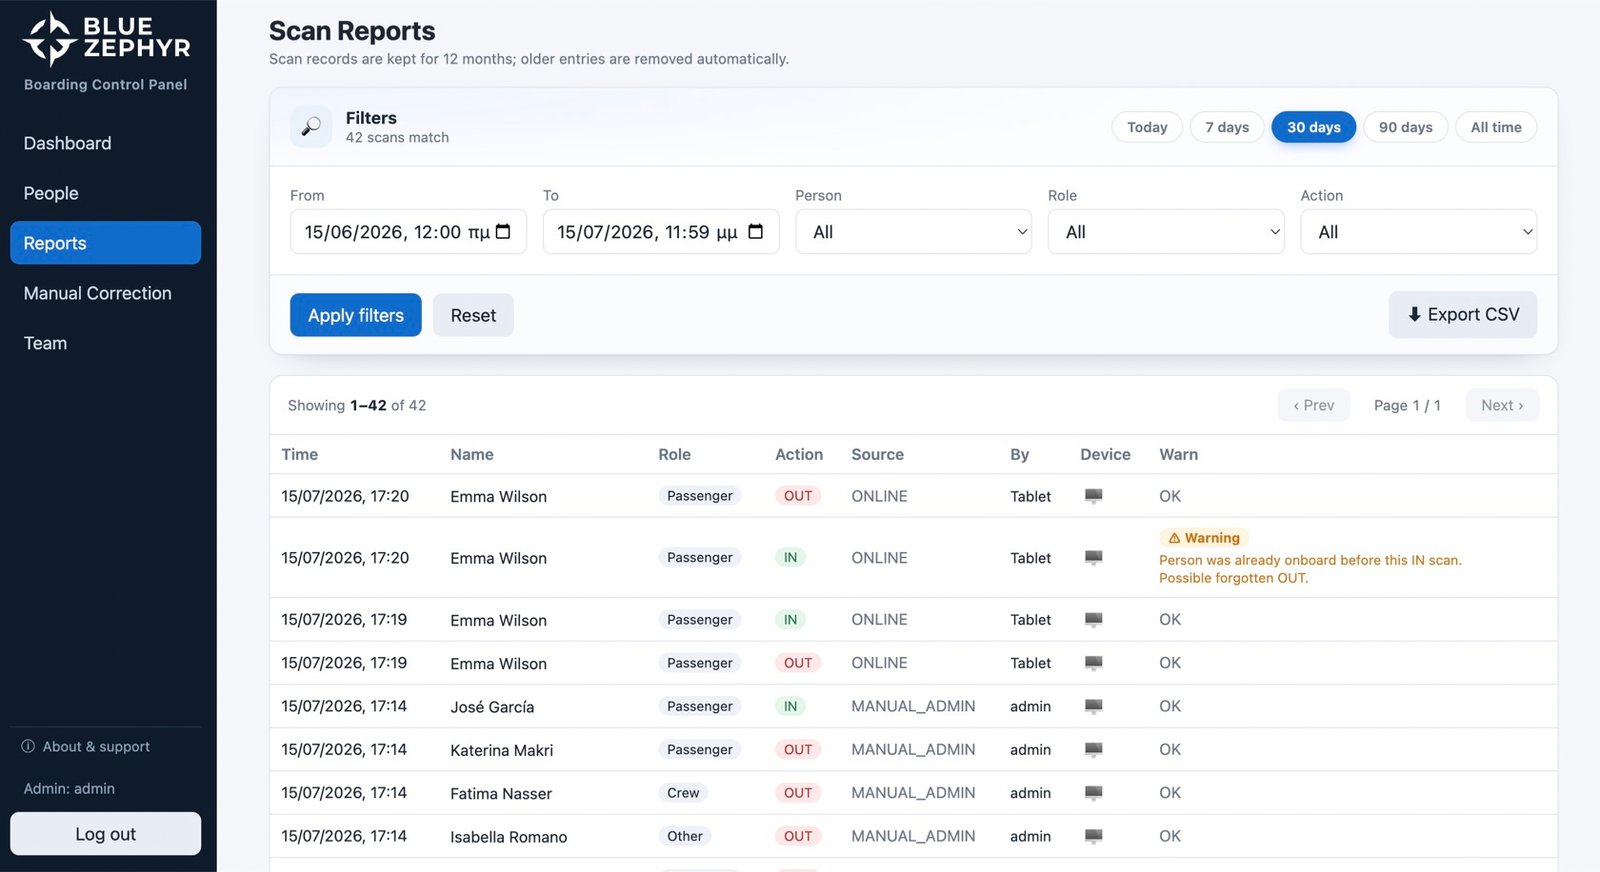Image resolution: width=1600 pixels, height=872 pixels.
Task: Click device icon in Fatima Nasser row
Action: tap(1094, 793)
